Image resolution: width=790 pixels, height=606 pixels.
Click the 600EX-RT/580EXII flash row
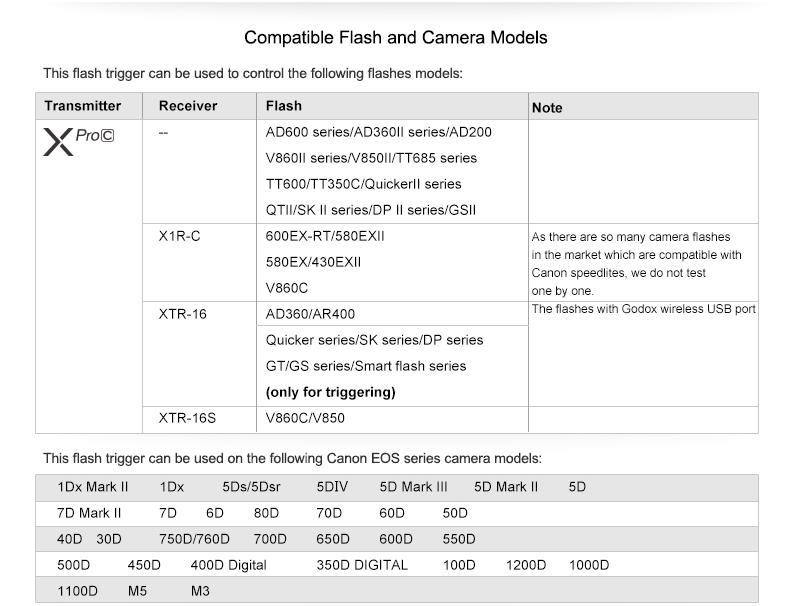coord(325,236)
